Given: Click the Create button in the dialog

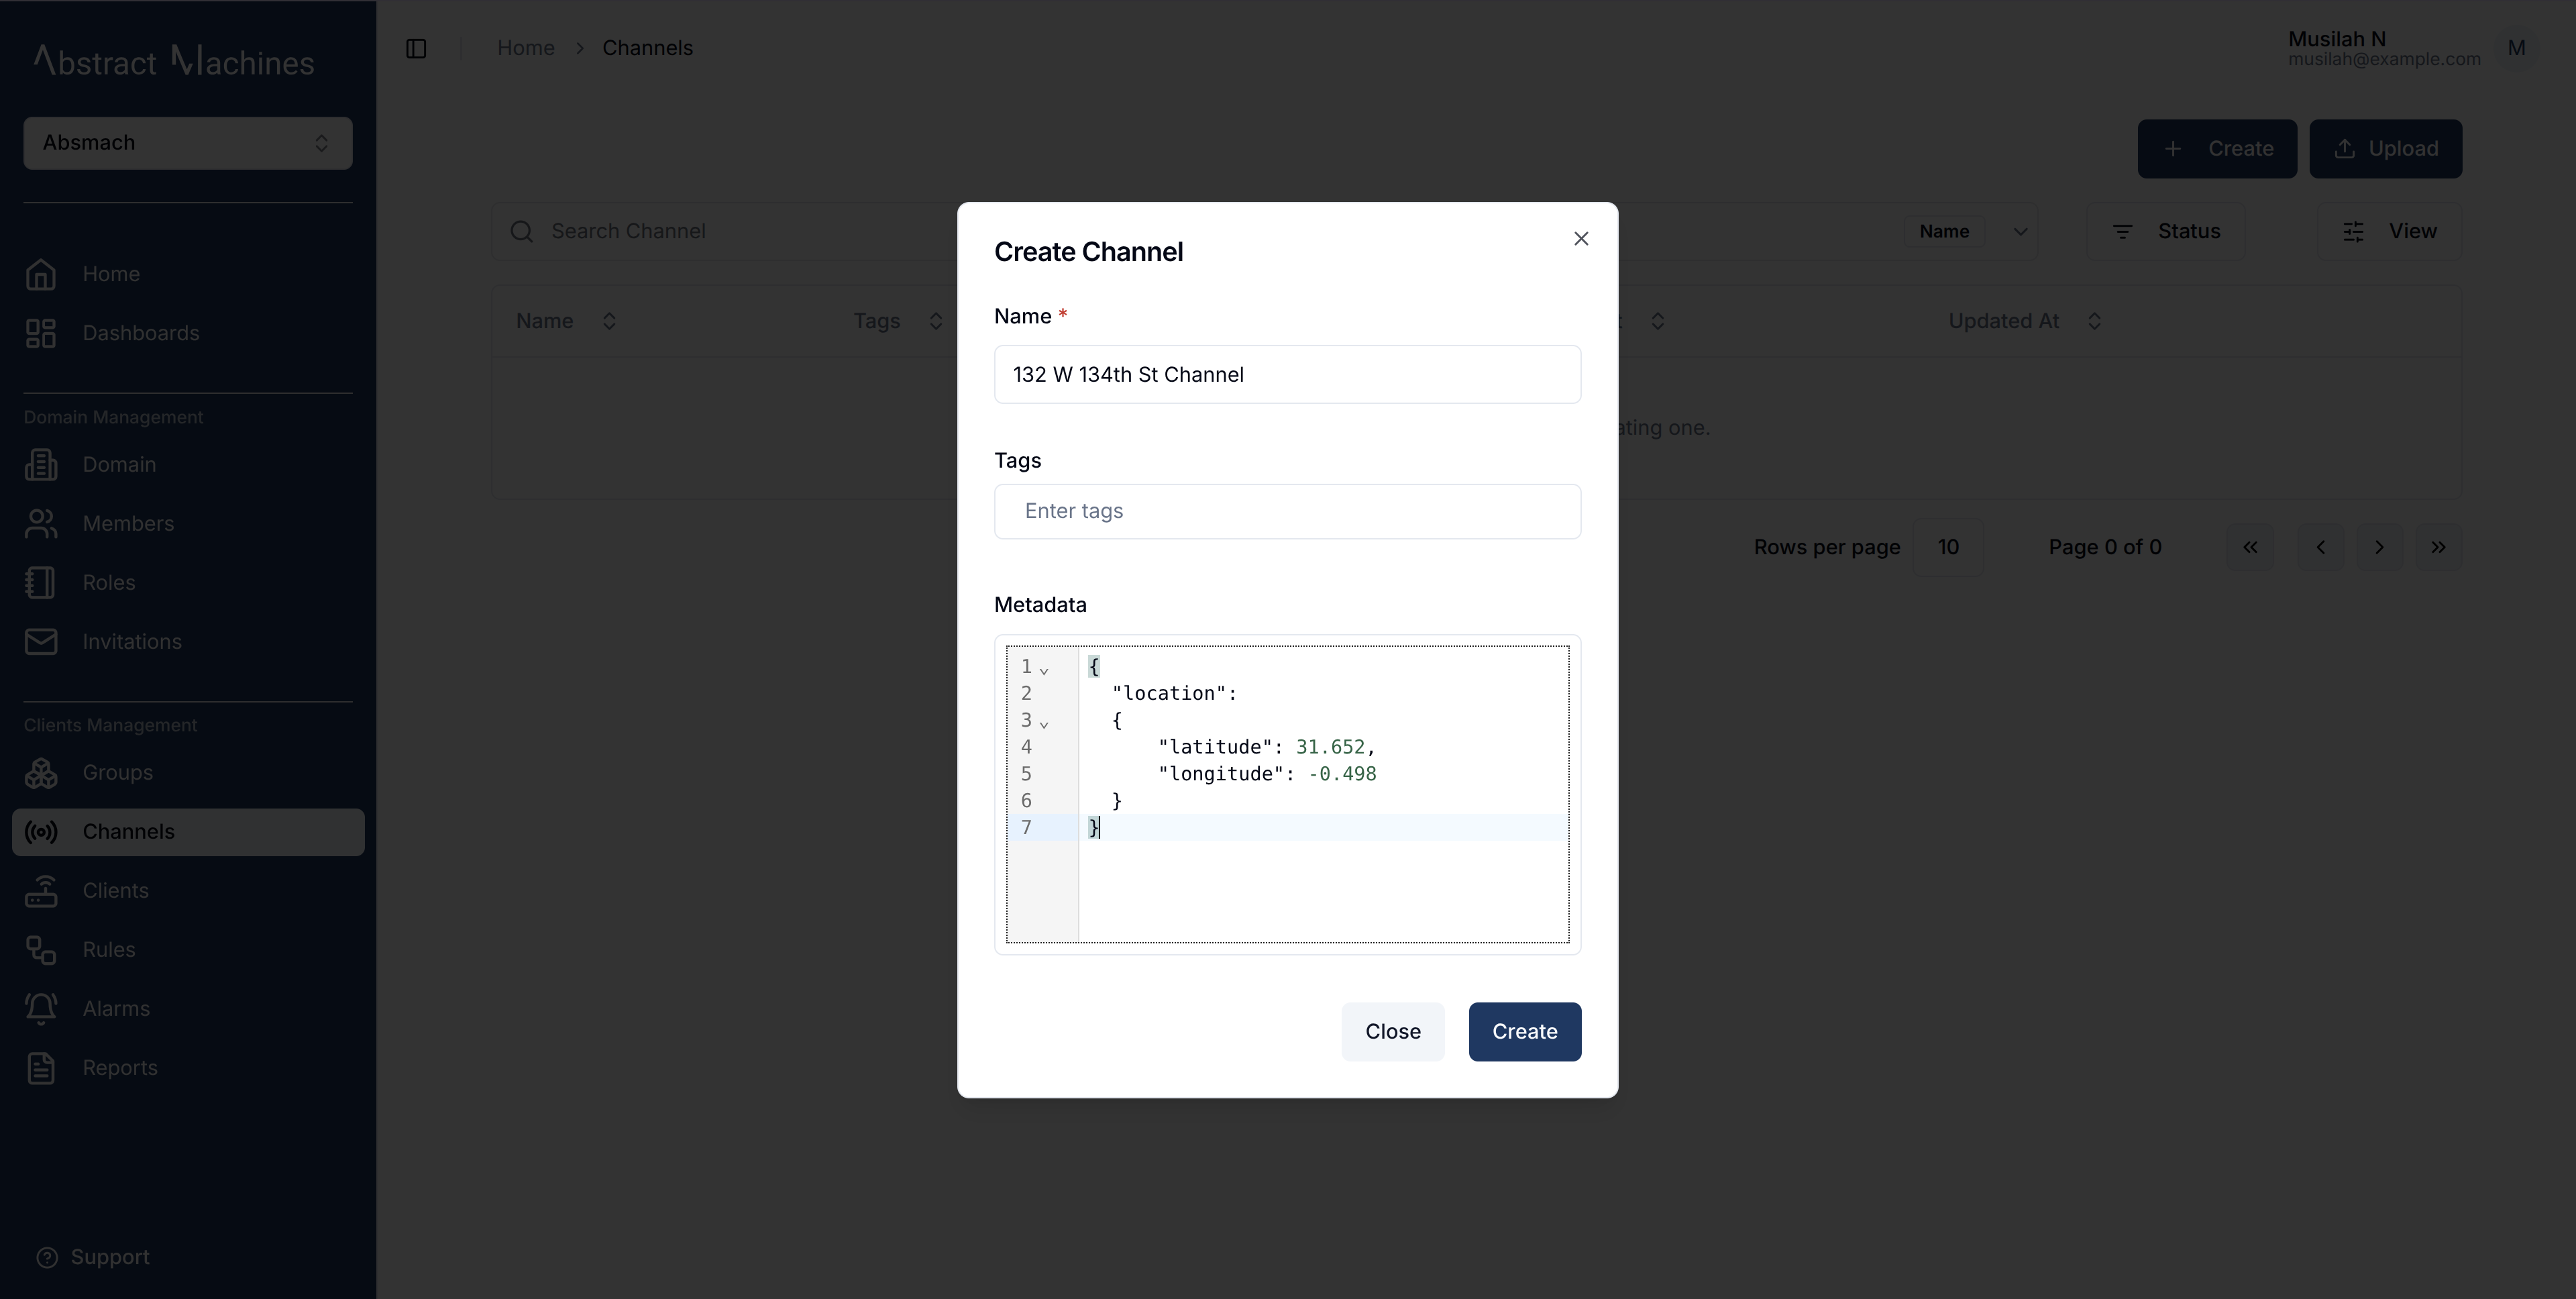Looking at the screenshot, I should [1524, 1032].
